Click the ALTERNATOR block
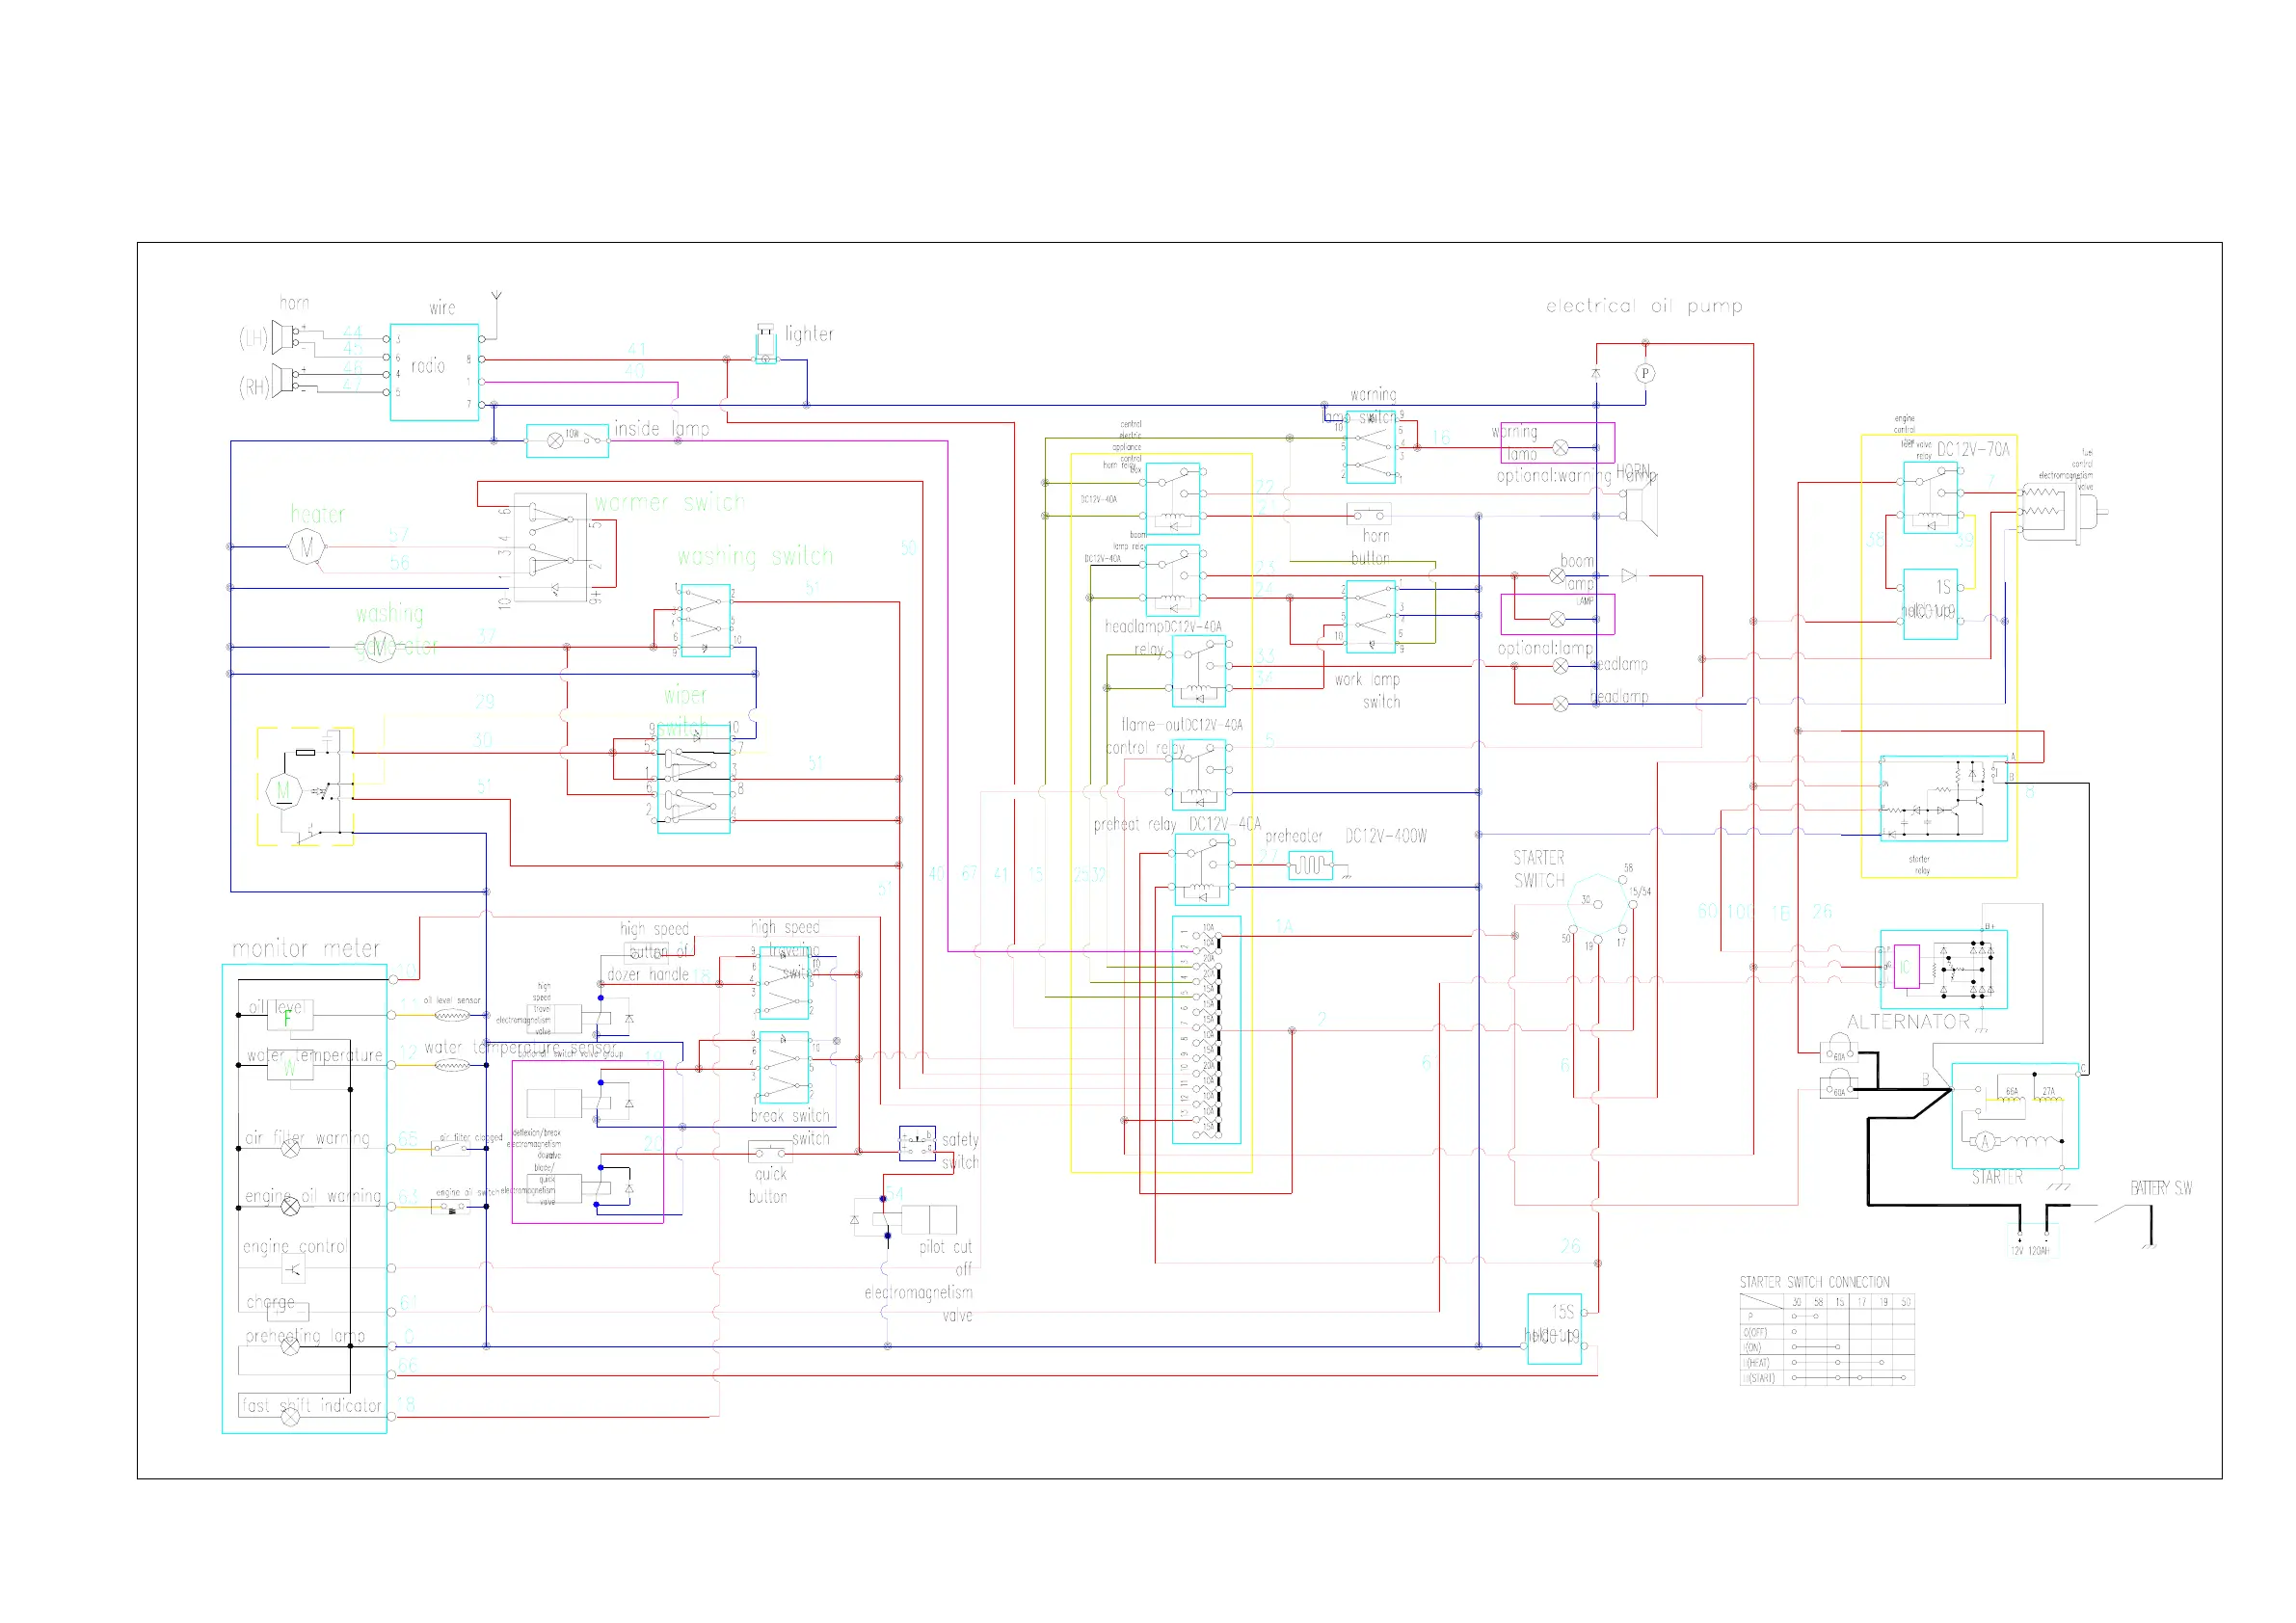Image resolution: width=2296 pixels, height=1623 pixels. (1943, 968)
